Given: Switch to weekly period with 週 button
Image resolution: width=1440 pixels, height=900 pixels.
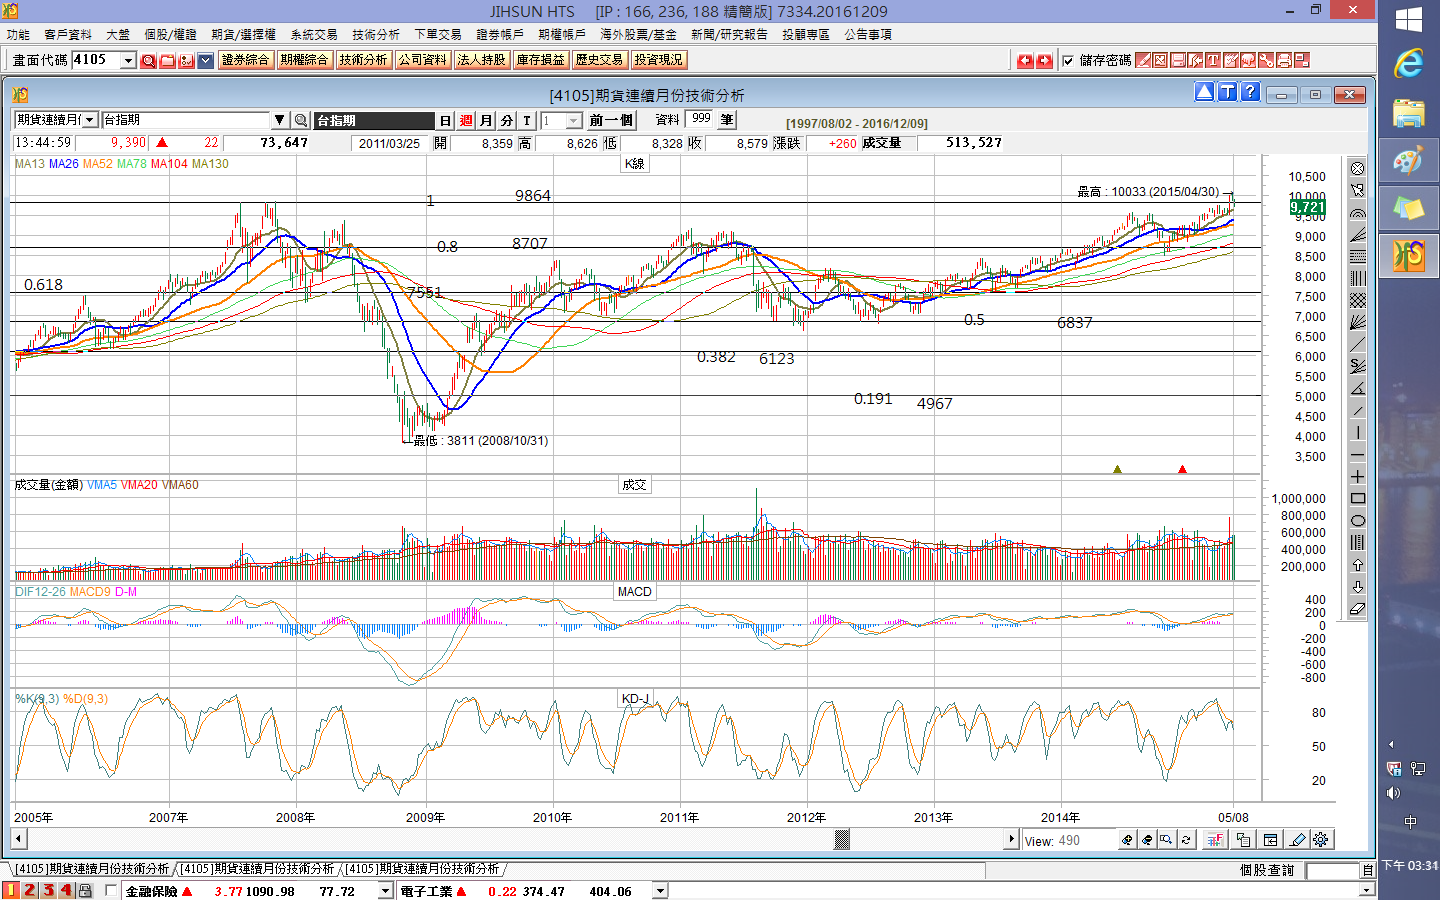Looking at the screenshot, I should 465,120.
